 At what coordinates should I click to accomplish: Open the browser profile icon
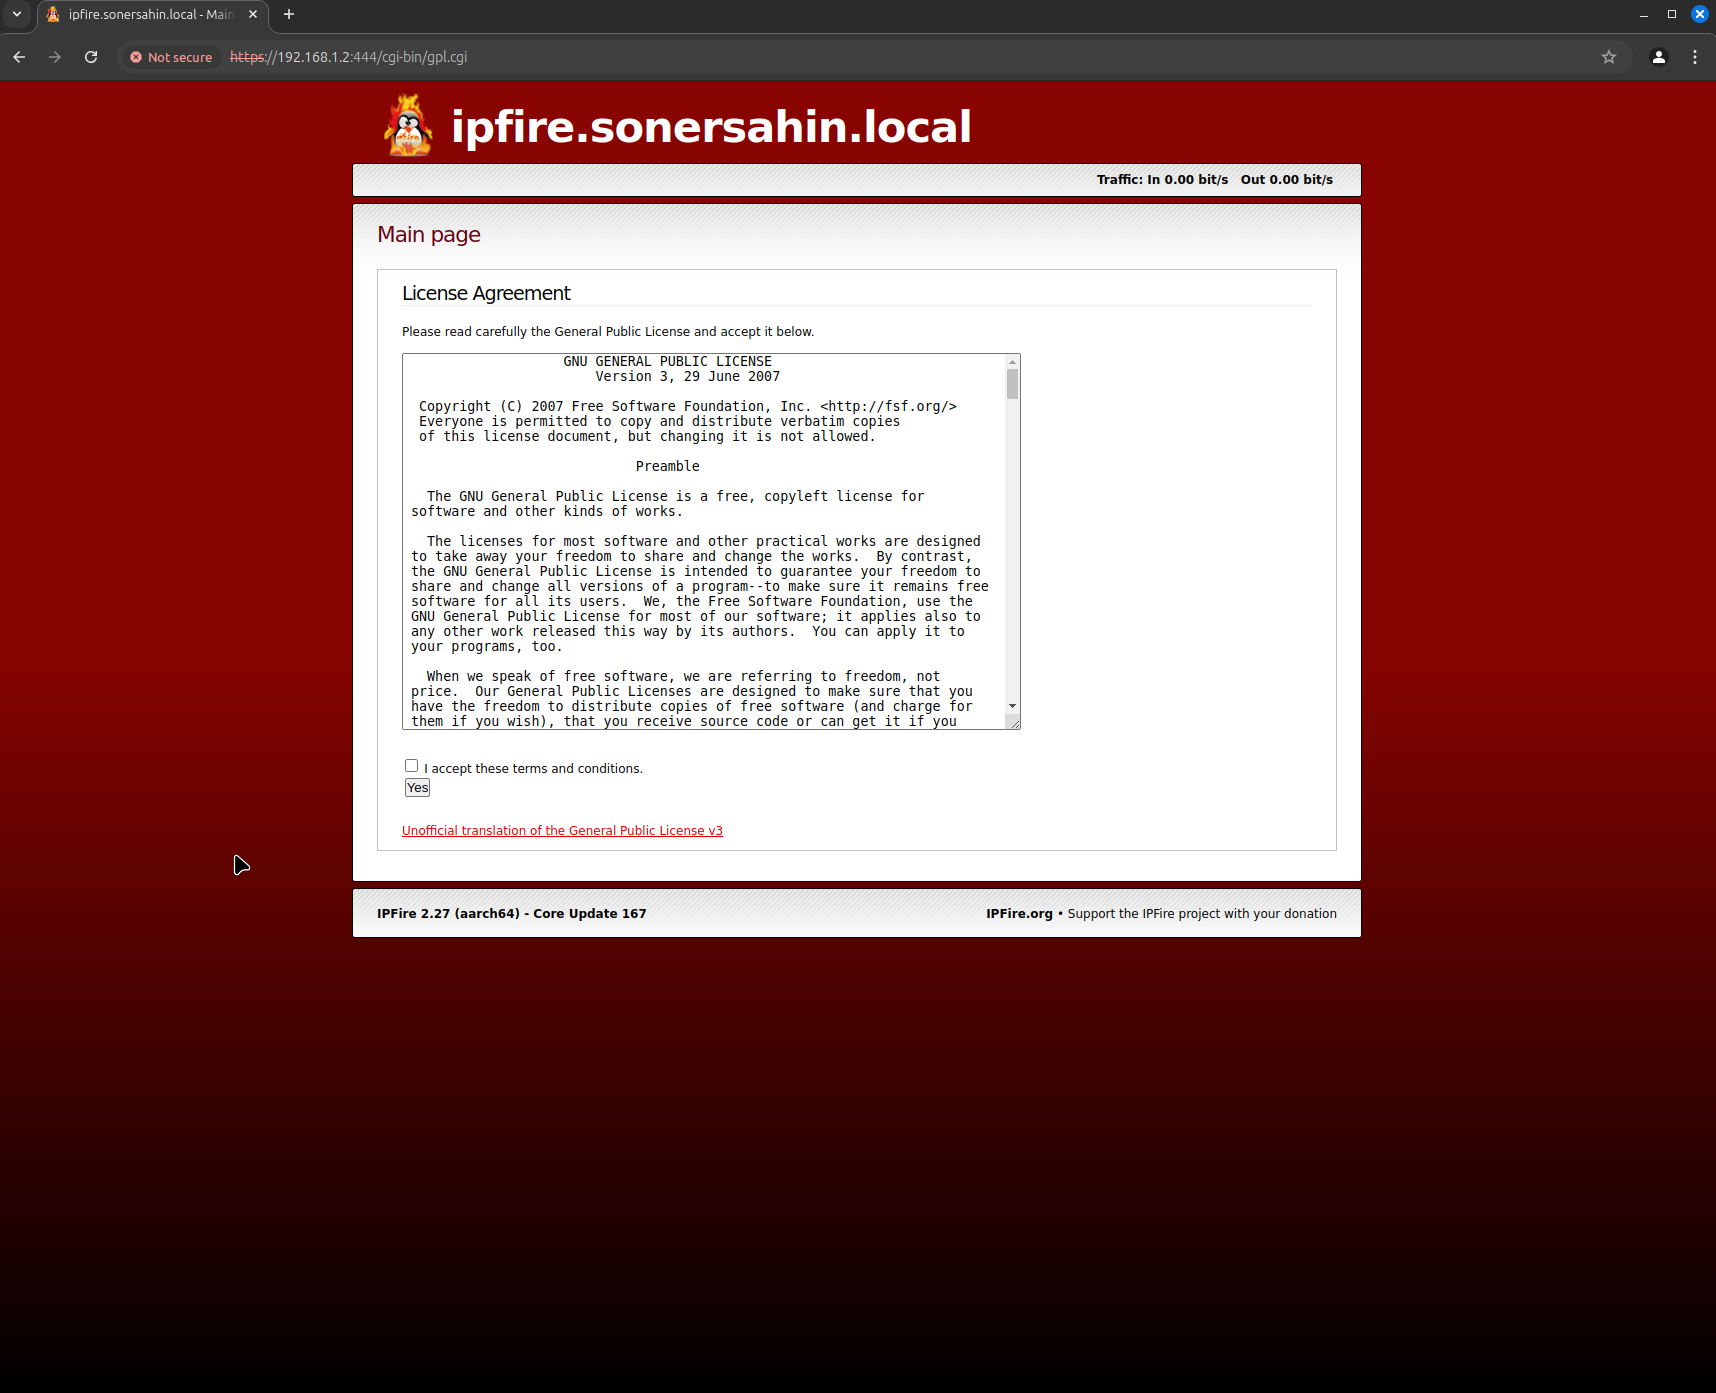point(1658,57)
